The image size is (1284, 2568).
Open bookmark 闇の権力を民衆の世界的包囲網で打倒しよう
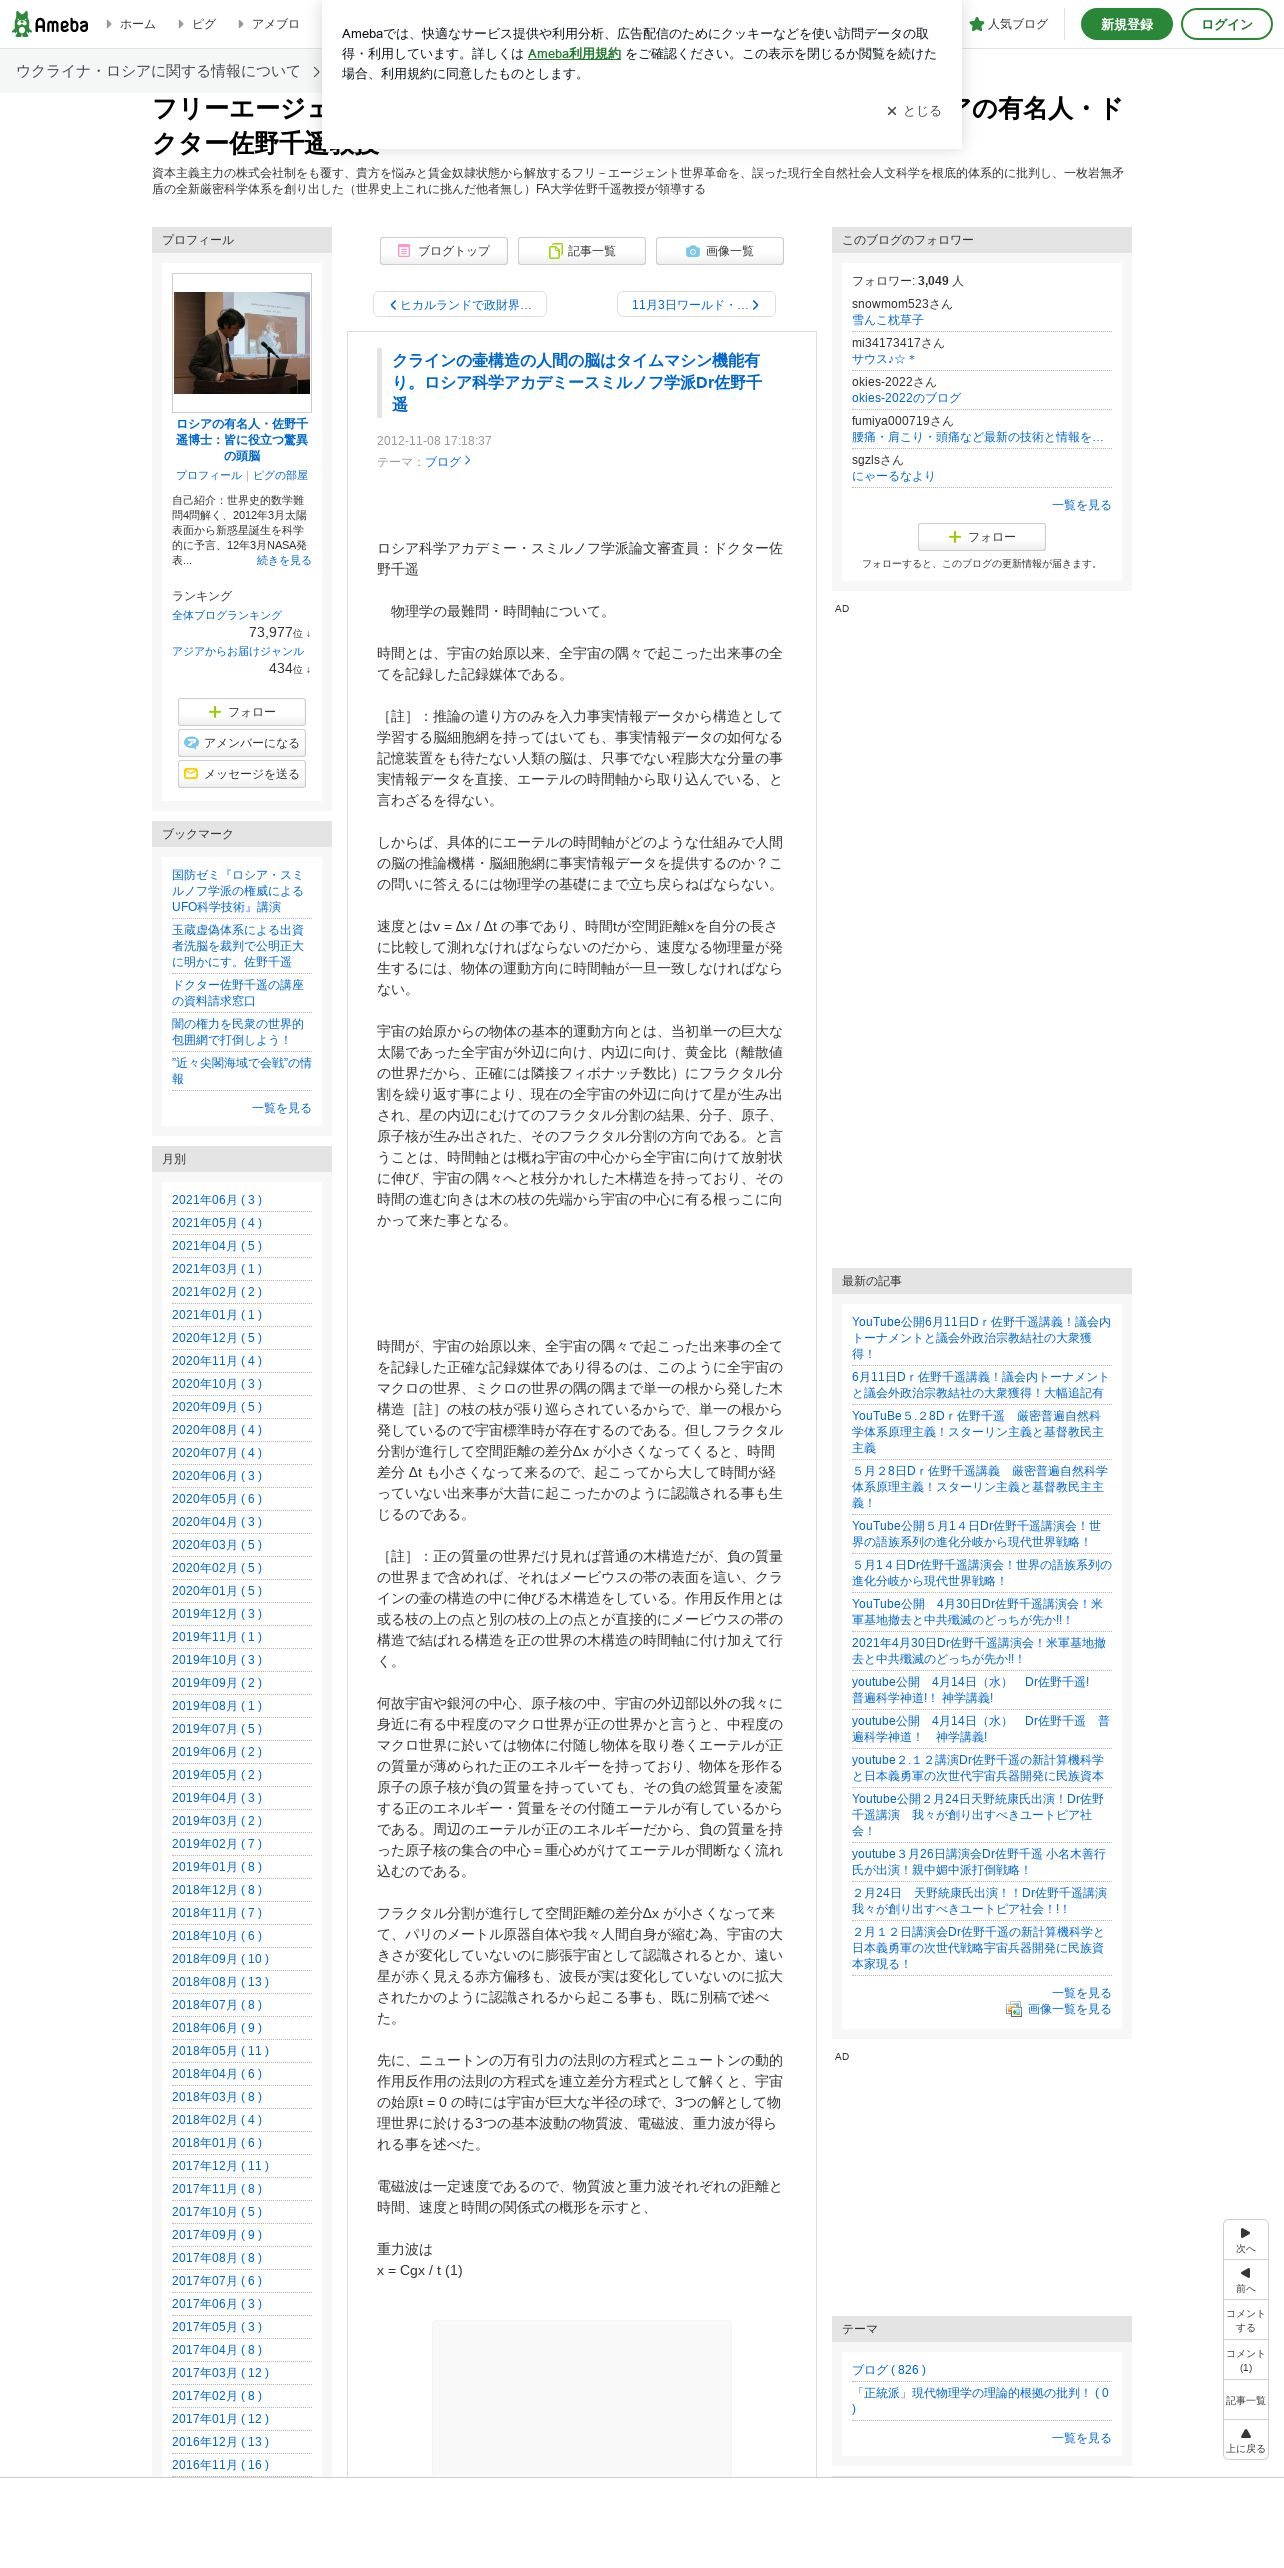[x=238, y=1032]
